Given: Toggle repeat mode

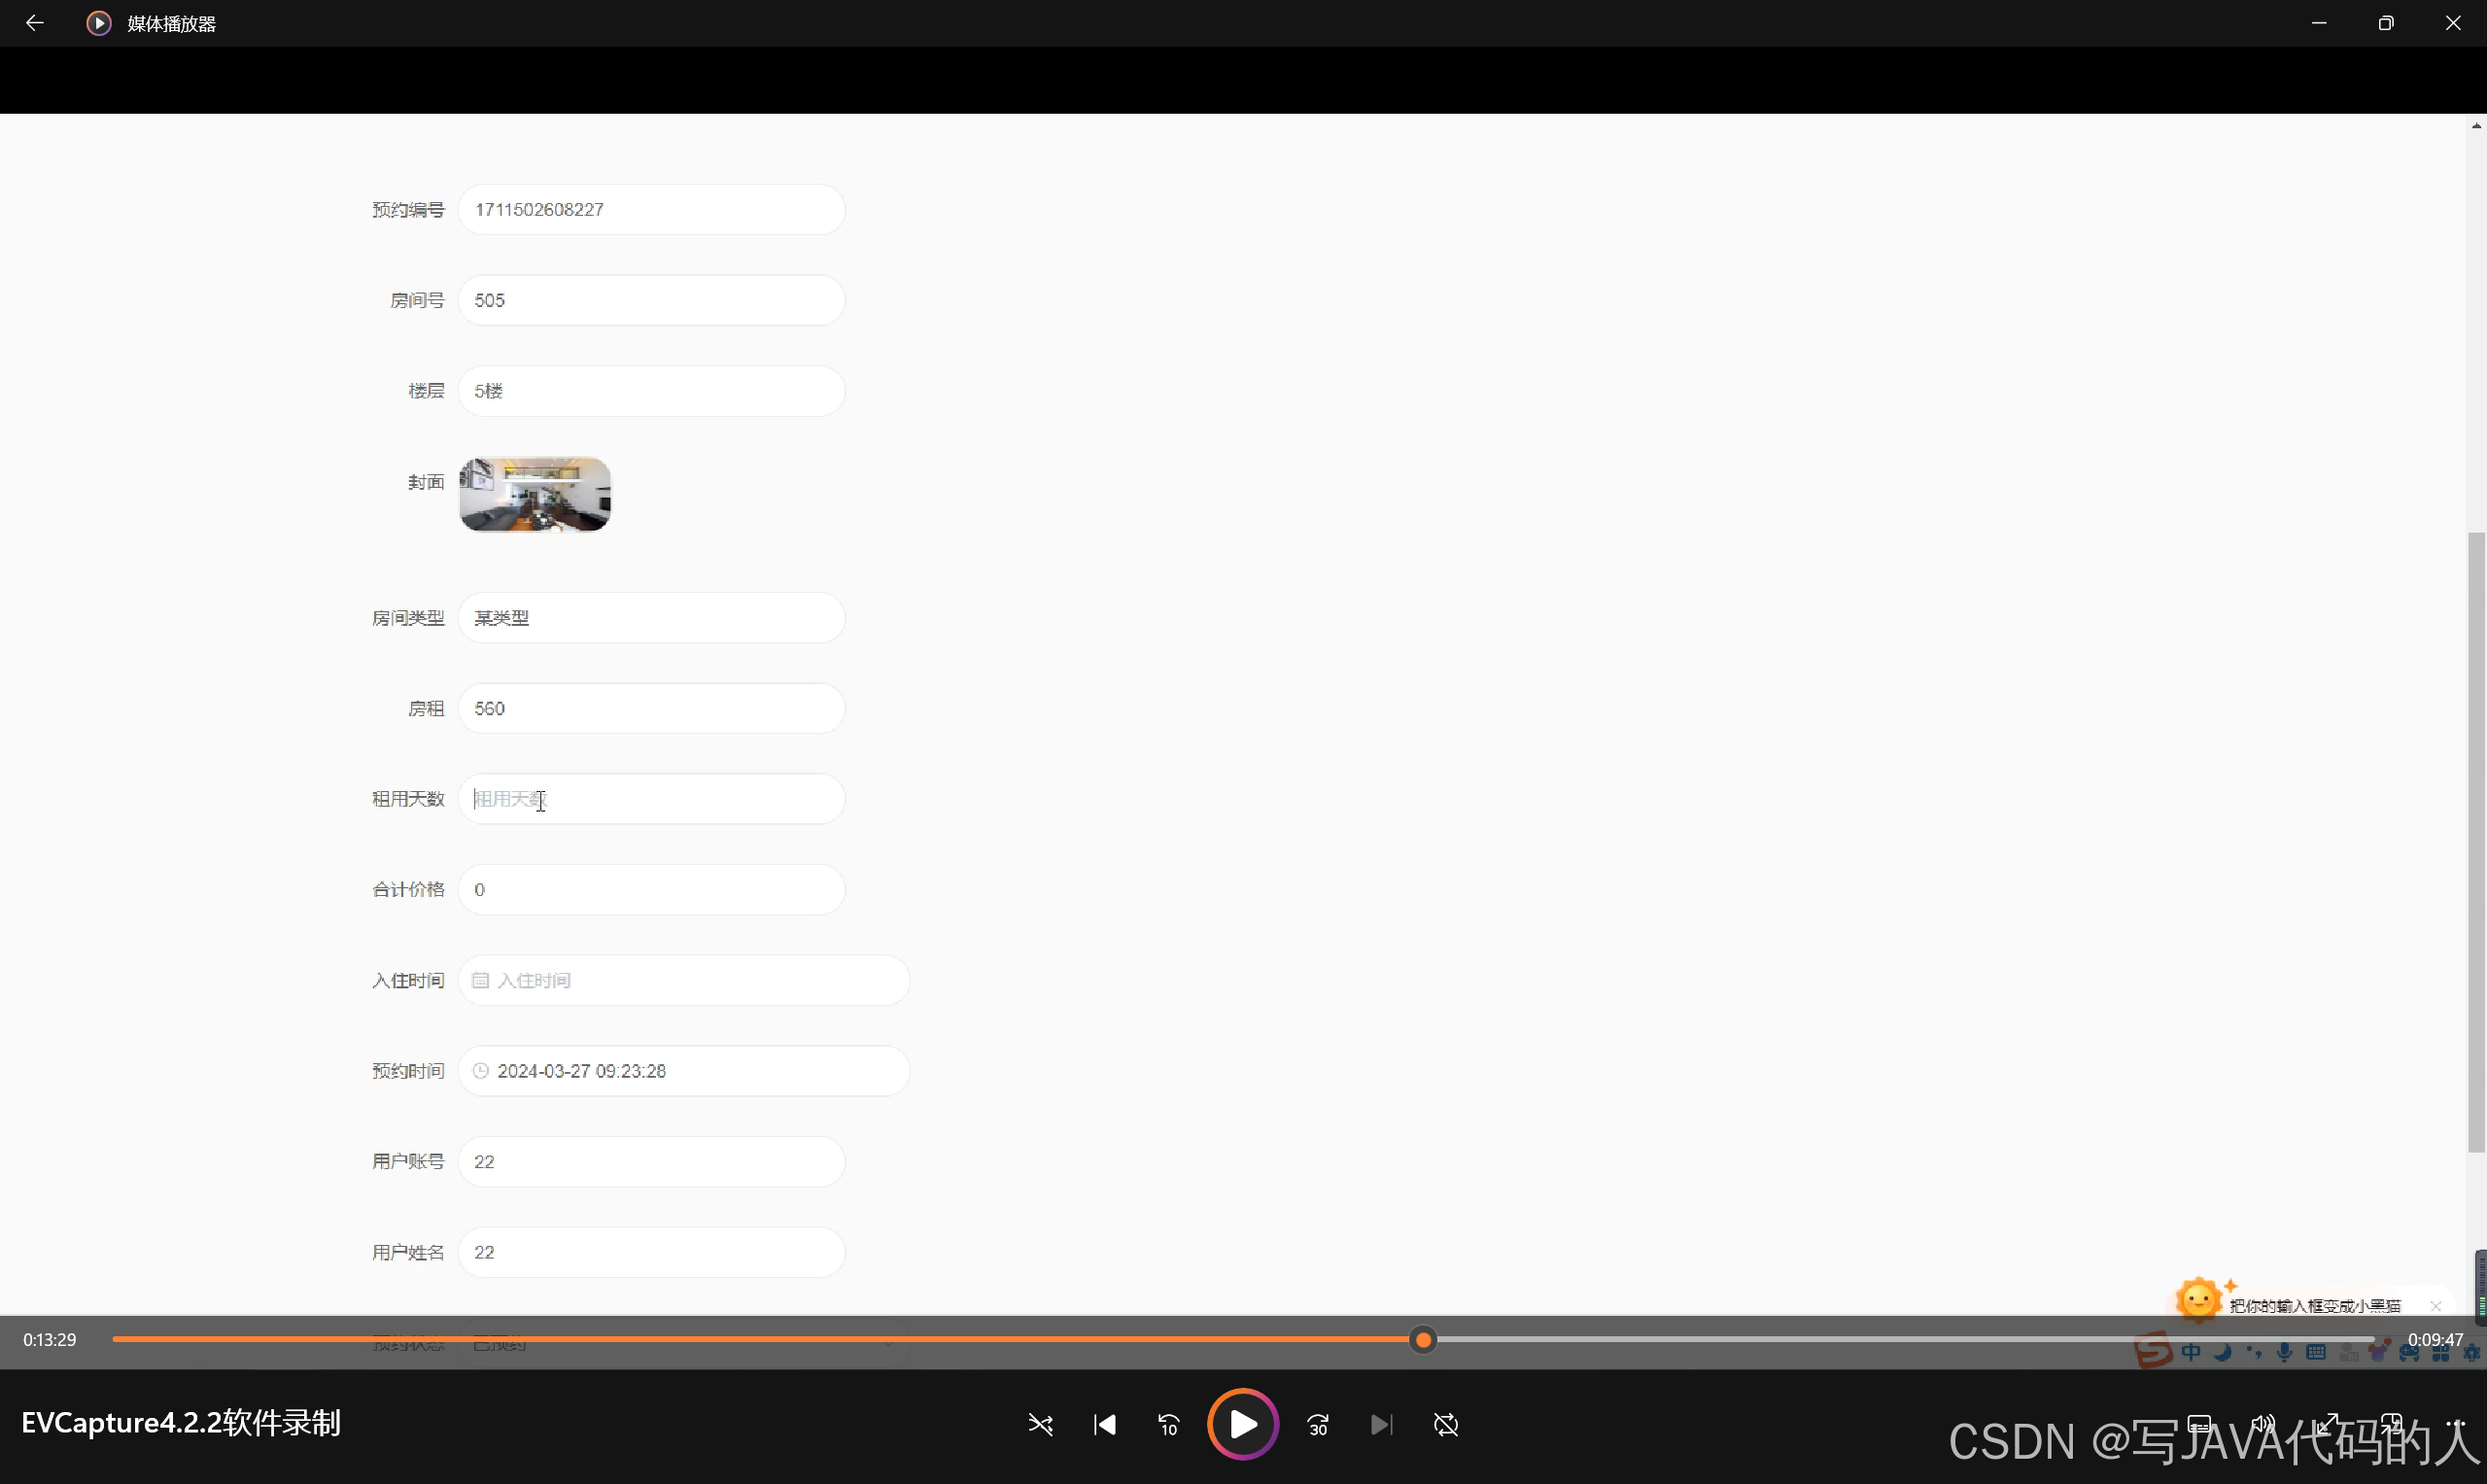Looking at the screenshot, I should click(1446, 1424).
